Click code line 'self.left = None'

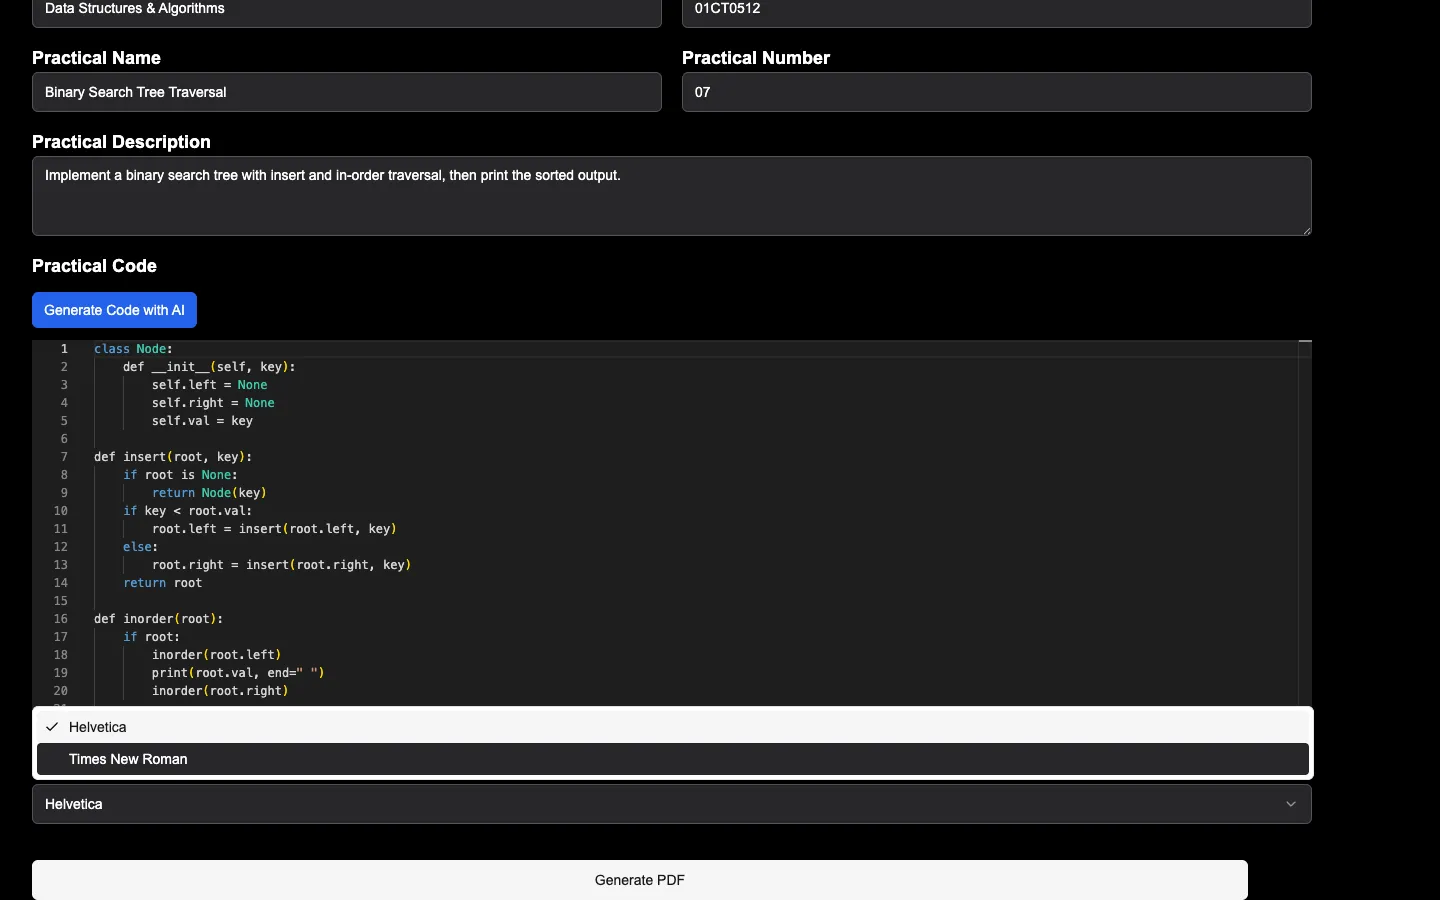[210, 385]
